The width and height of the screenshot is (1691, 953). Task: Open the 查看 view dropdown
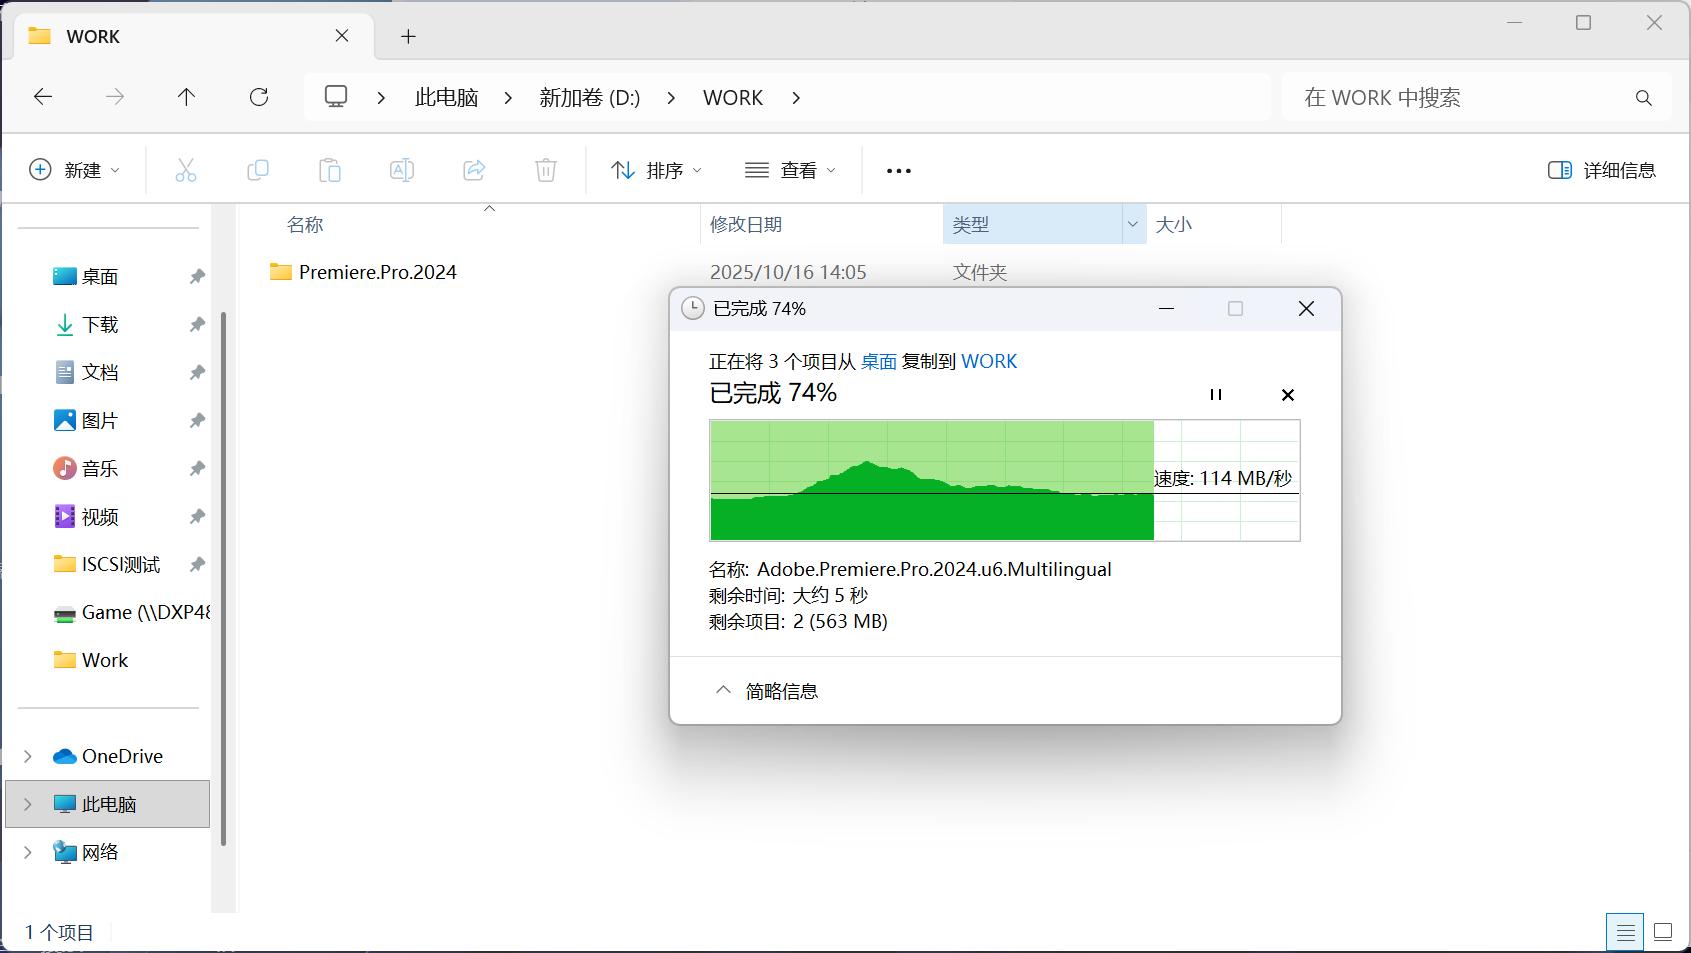click(x=790, y=170)
